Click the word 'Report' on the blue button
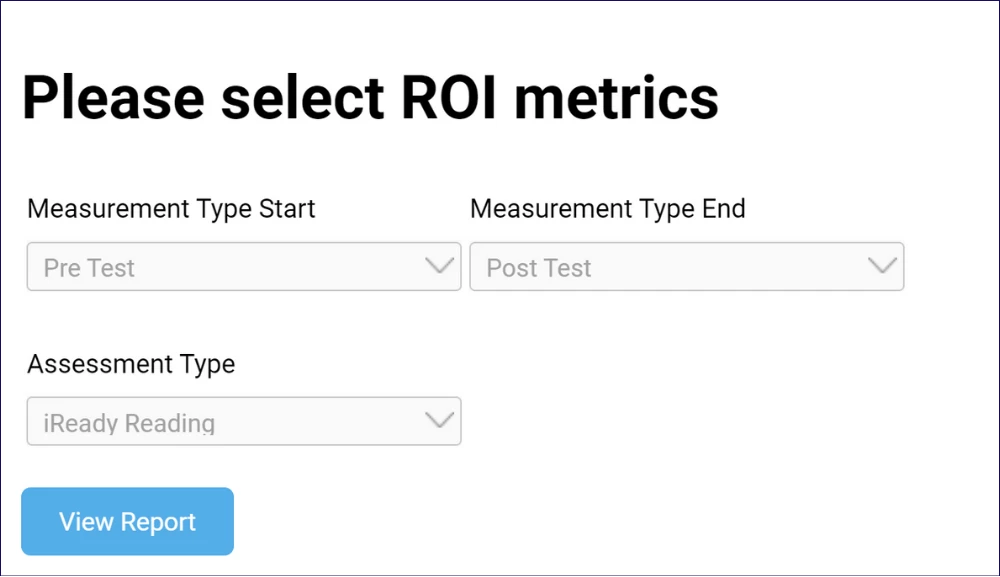Viewport: 1000px width, 577px height. 158,522
